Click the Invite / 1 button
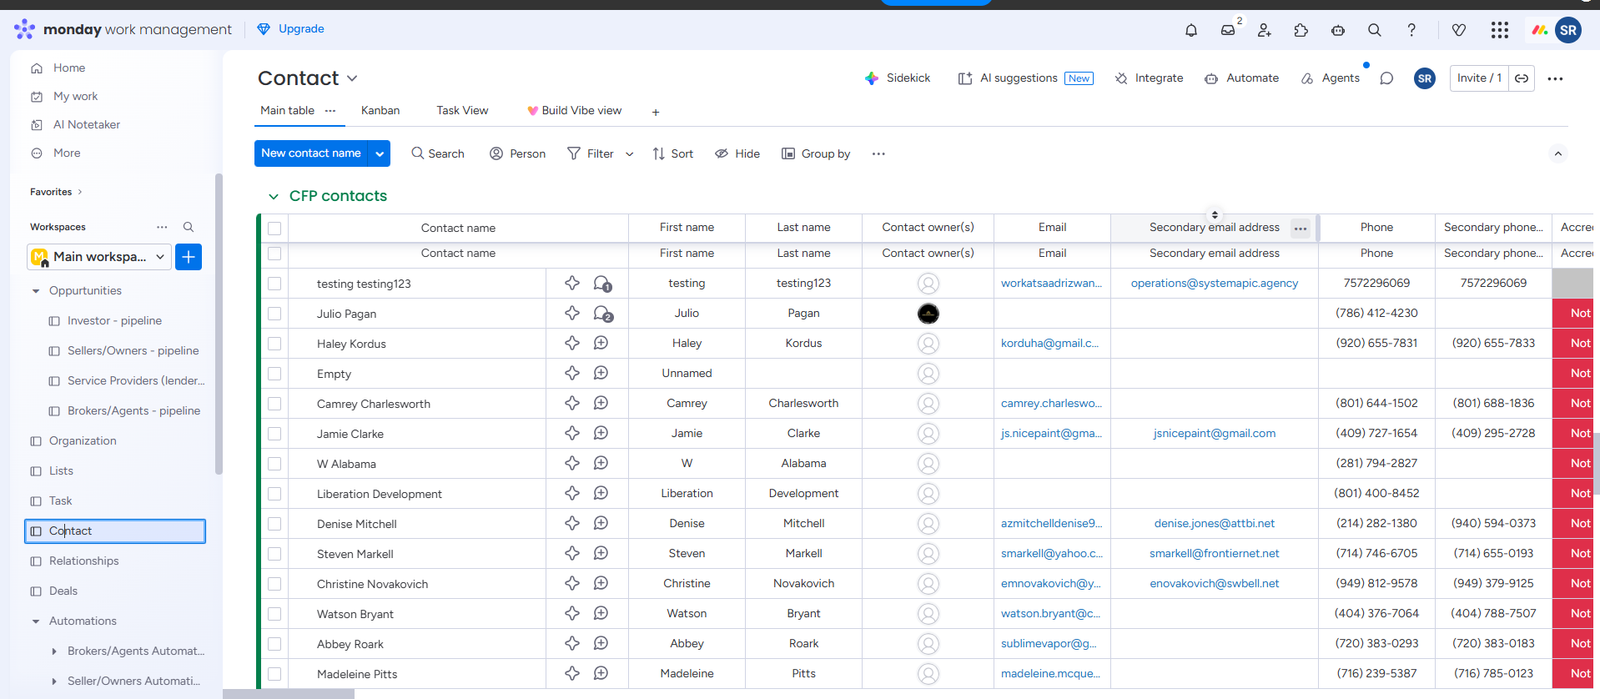Image resolution: width=1600 pixels, height=699 pixels. coord(1479,78)
